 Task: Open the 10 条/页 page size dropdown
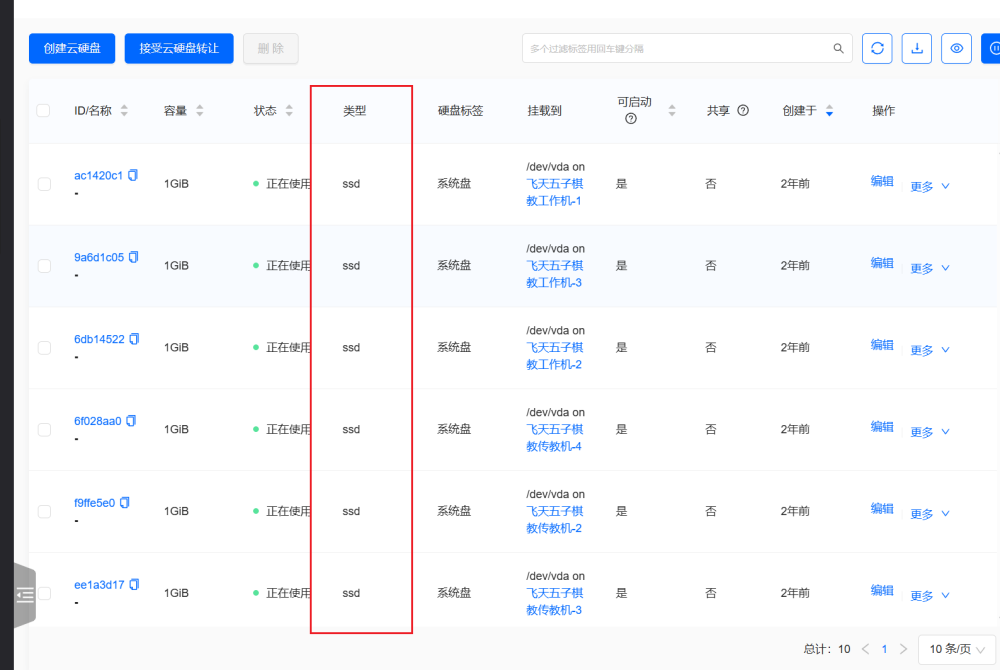pos(957,649)
